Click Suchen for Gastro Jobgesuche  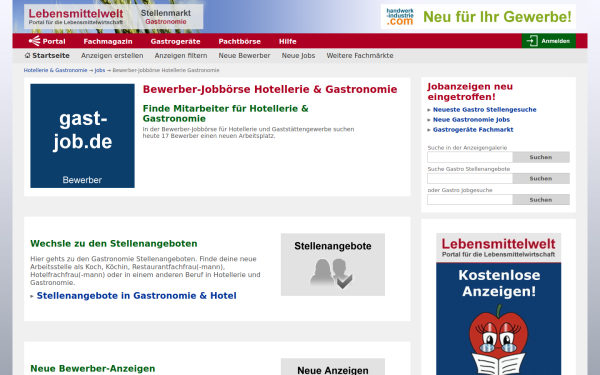541,199
